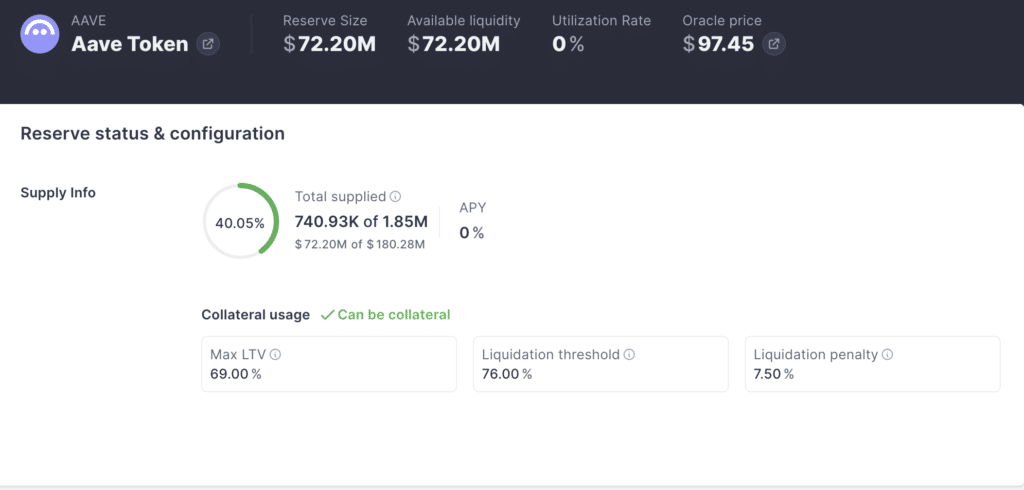This screenshot has width=1024, height=490.
Task: Click info icon beside Total supplied
Action: [x=395, y=197]
